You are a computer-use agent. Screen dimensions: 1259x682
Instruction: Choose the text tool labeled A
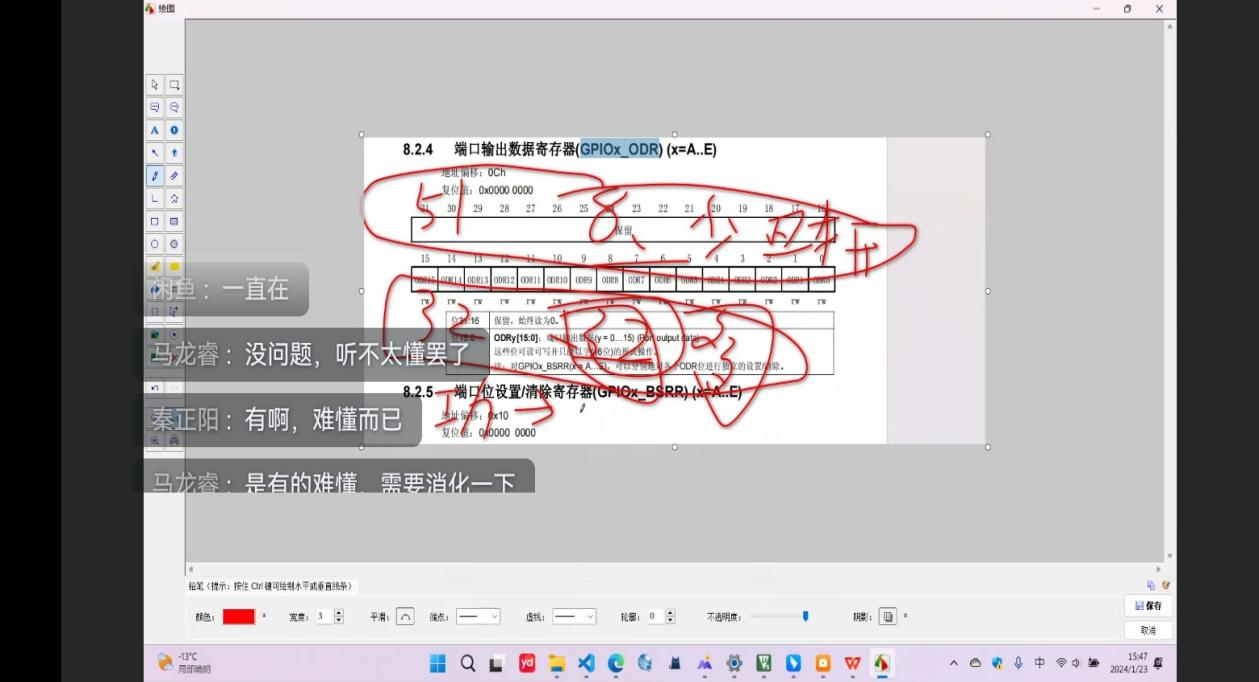point(155,130)
